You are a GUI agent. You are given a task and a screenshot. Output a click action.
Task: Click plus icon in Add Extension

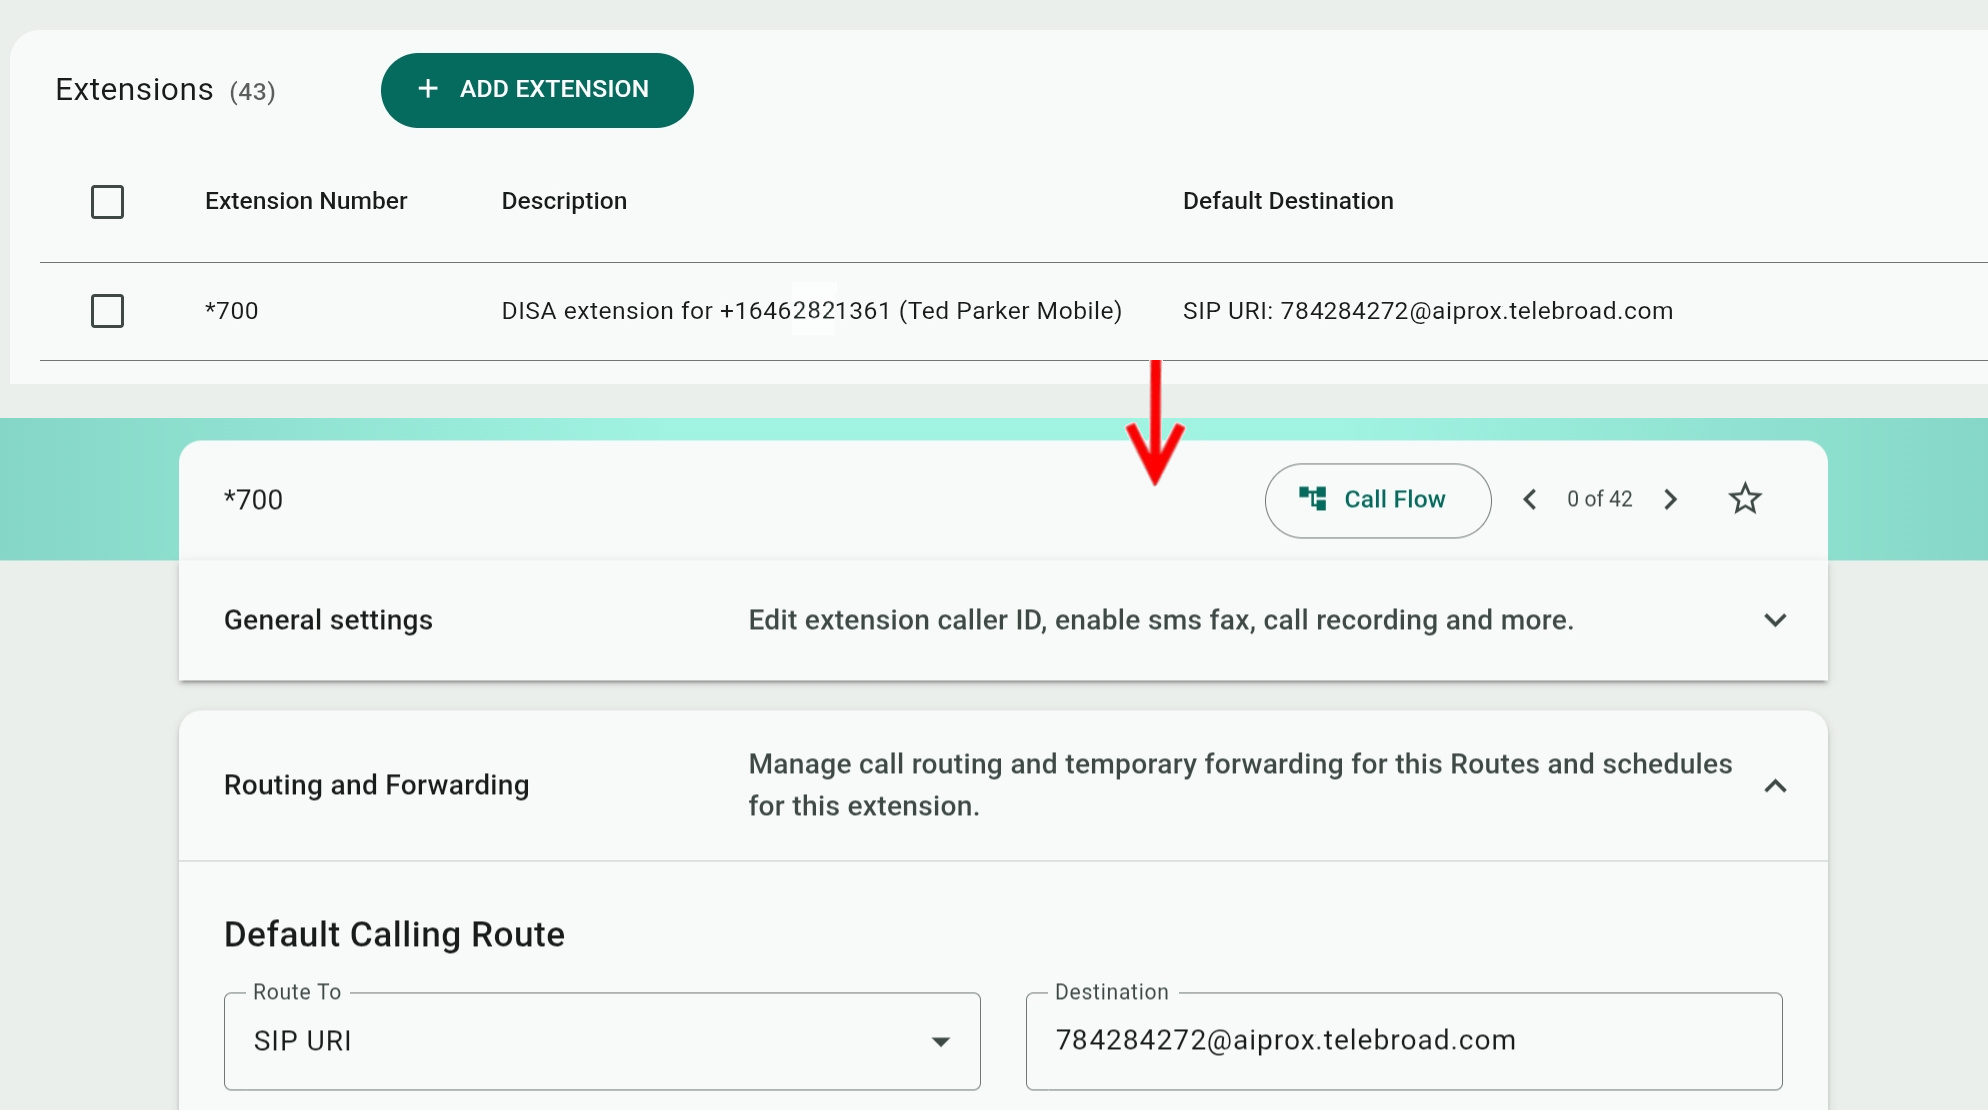(x=428, y=89)
